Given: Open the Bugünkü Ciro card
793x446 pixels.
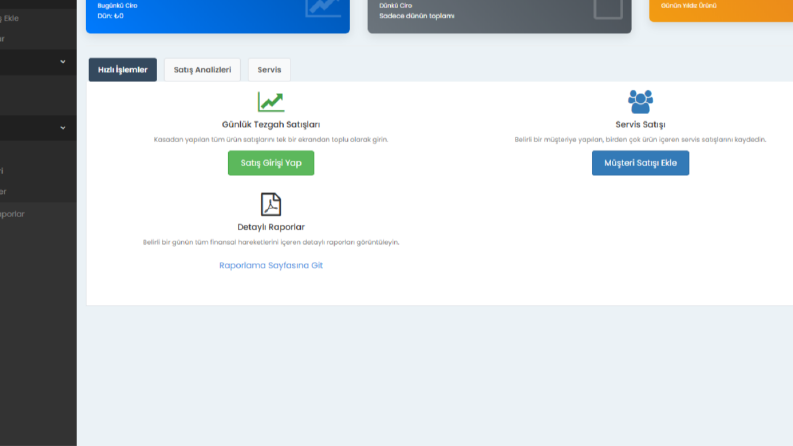Looking at the screenshot, I should tap(218, 16).
